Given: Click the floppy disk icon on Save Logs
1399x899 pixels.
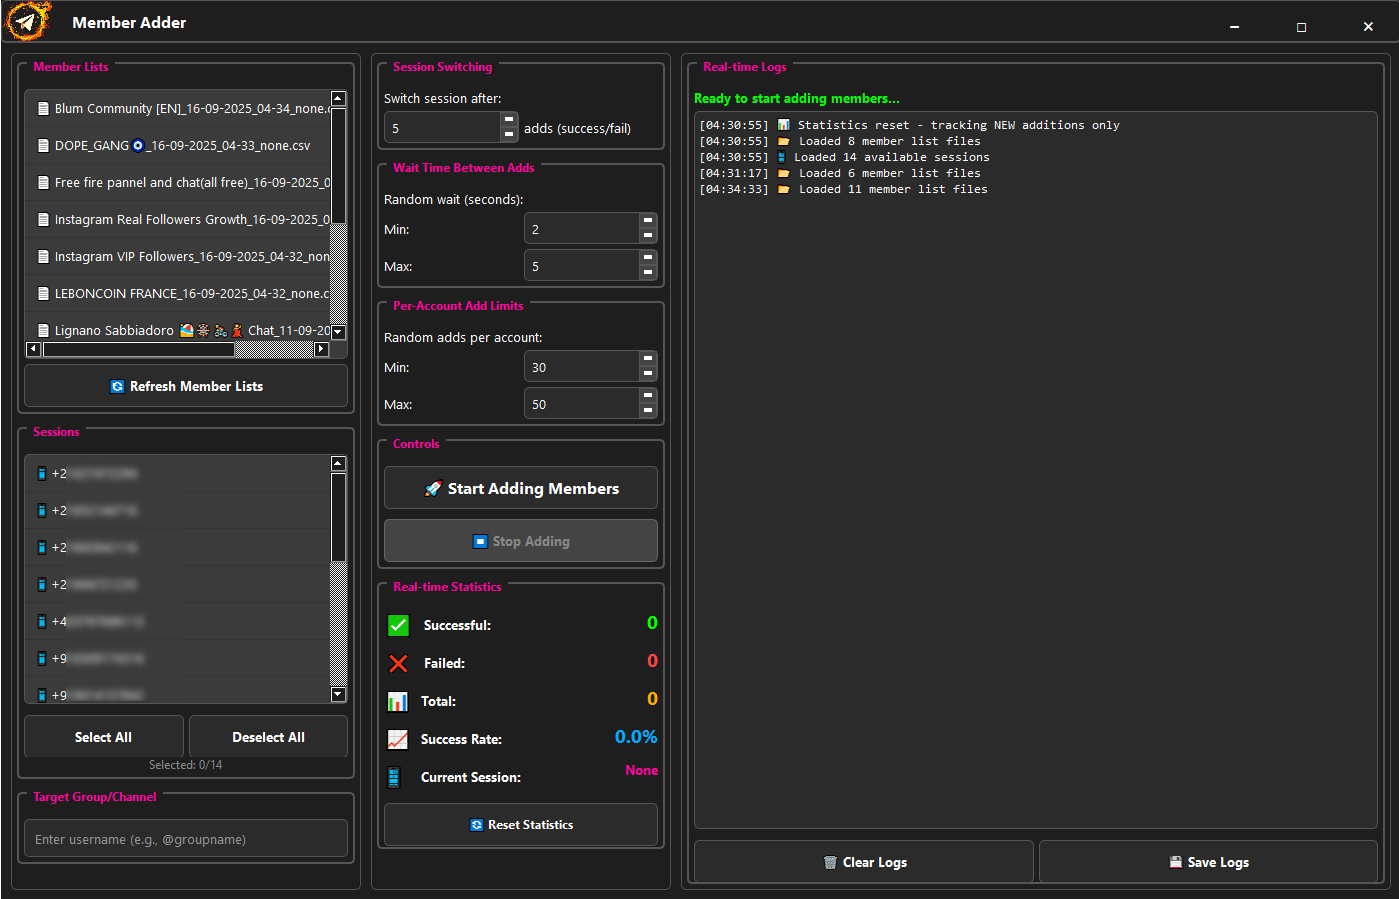Looking at the screenshot, I should click(1175, 861).
